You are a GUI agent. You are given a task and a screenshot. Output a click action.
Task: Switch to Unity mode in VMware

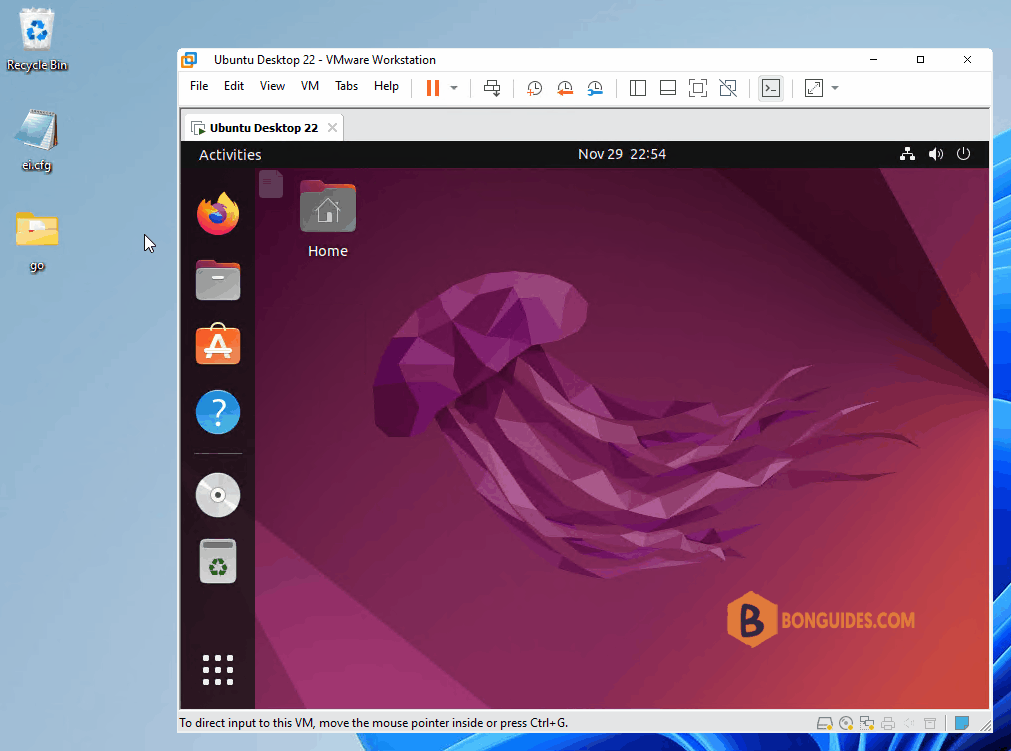pyautogui.click(x=728, y=88)
